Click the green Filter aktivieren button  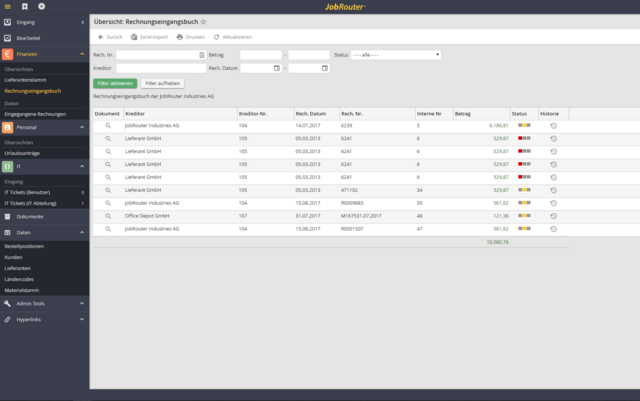click(x=115, y=83)
